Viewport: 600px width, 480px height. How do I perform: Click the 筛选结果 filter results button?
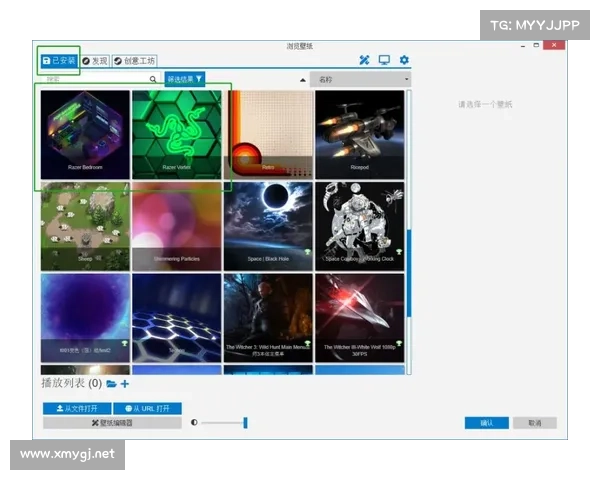click(x=184, y=79)
